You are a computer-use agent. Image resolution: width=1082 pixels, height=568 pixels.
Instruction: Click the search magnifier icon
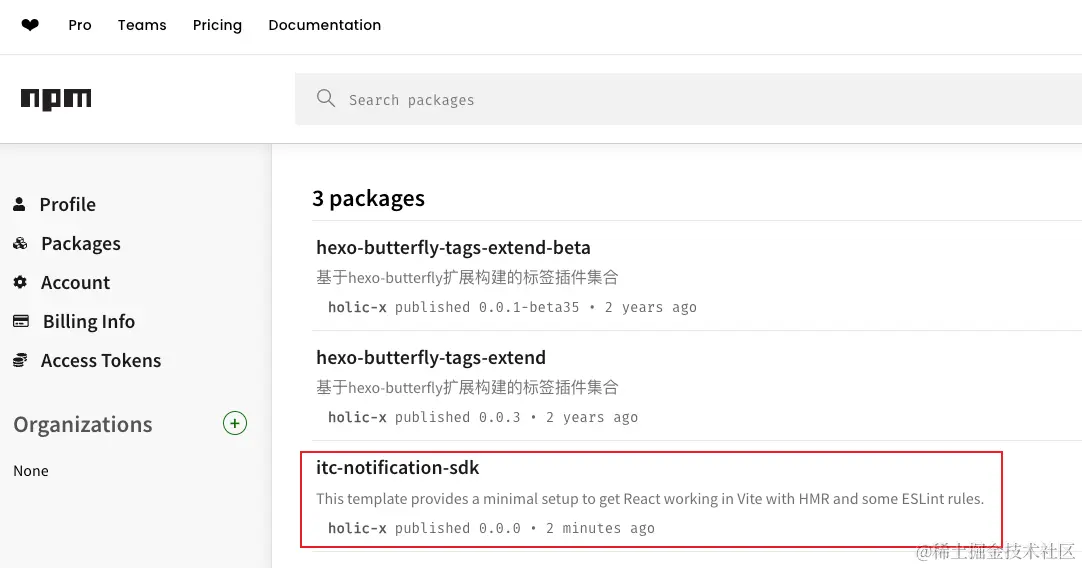[325, 98]
